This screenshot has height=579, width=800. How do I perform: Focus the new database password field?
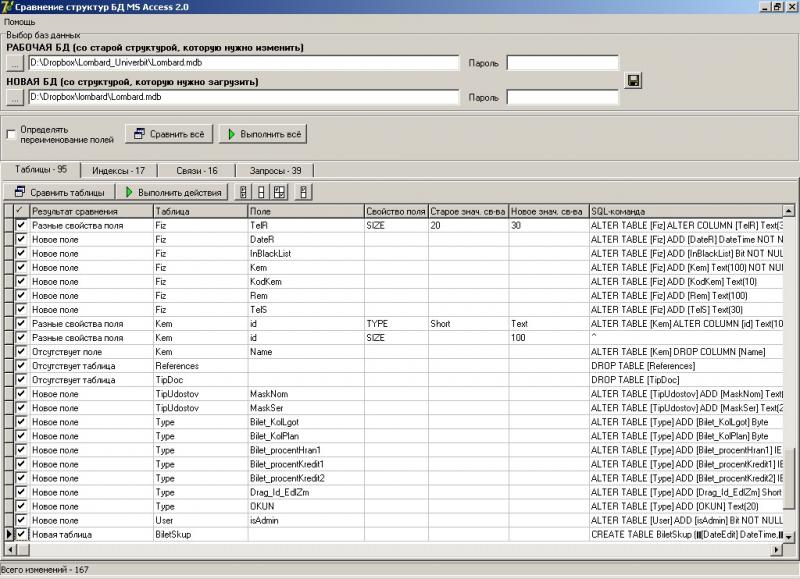click(563, 97)
